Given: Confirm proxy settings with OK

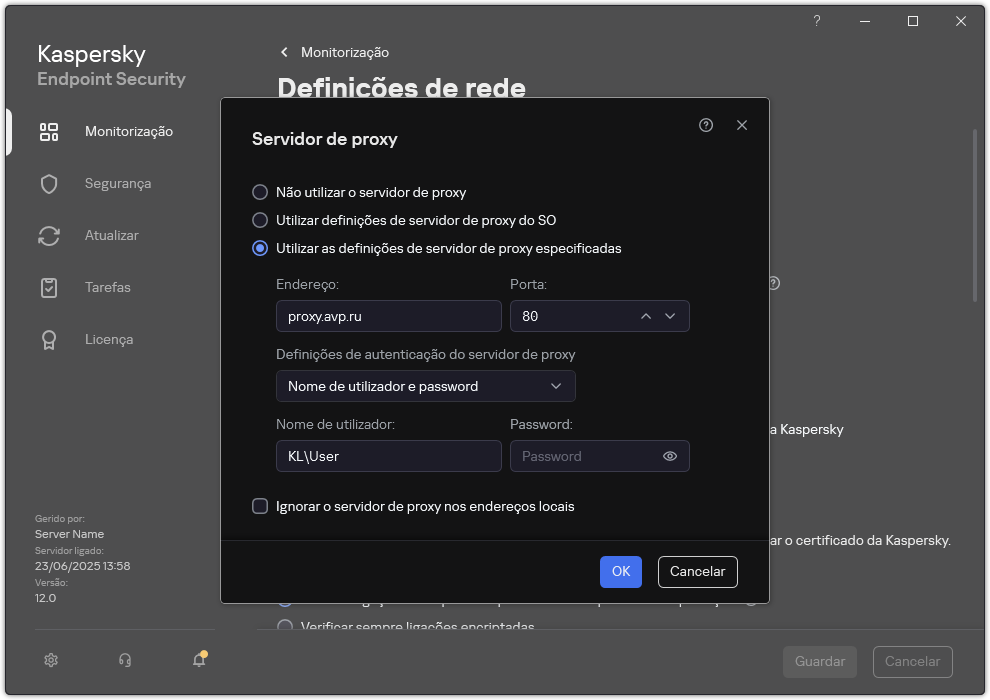Looking at the screenshot, I should coord(620,571).
